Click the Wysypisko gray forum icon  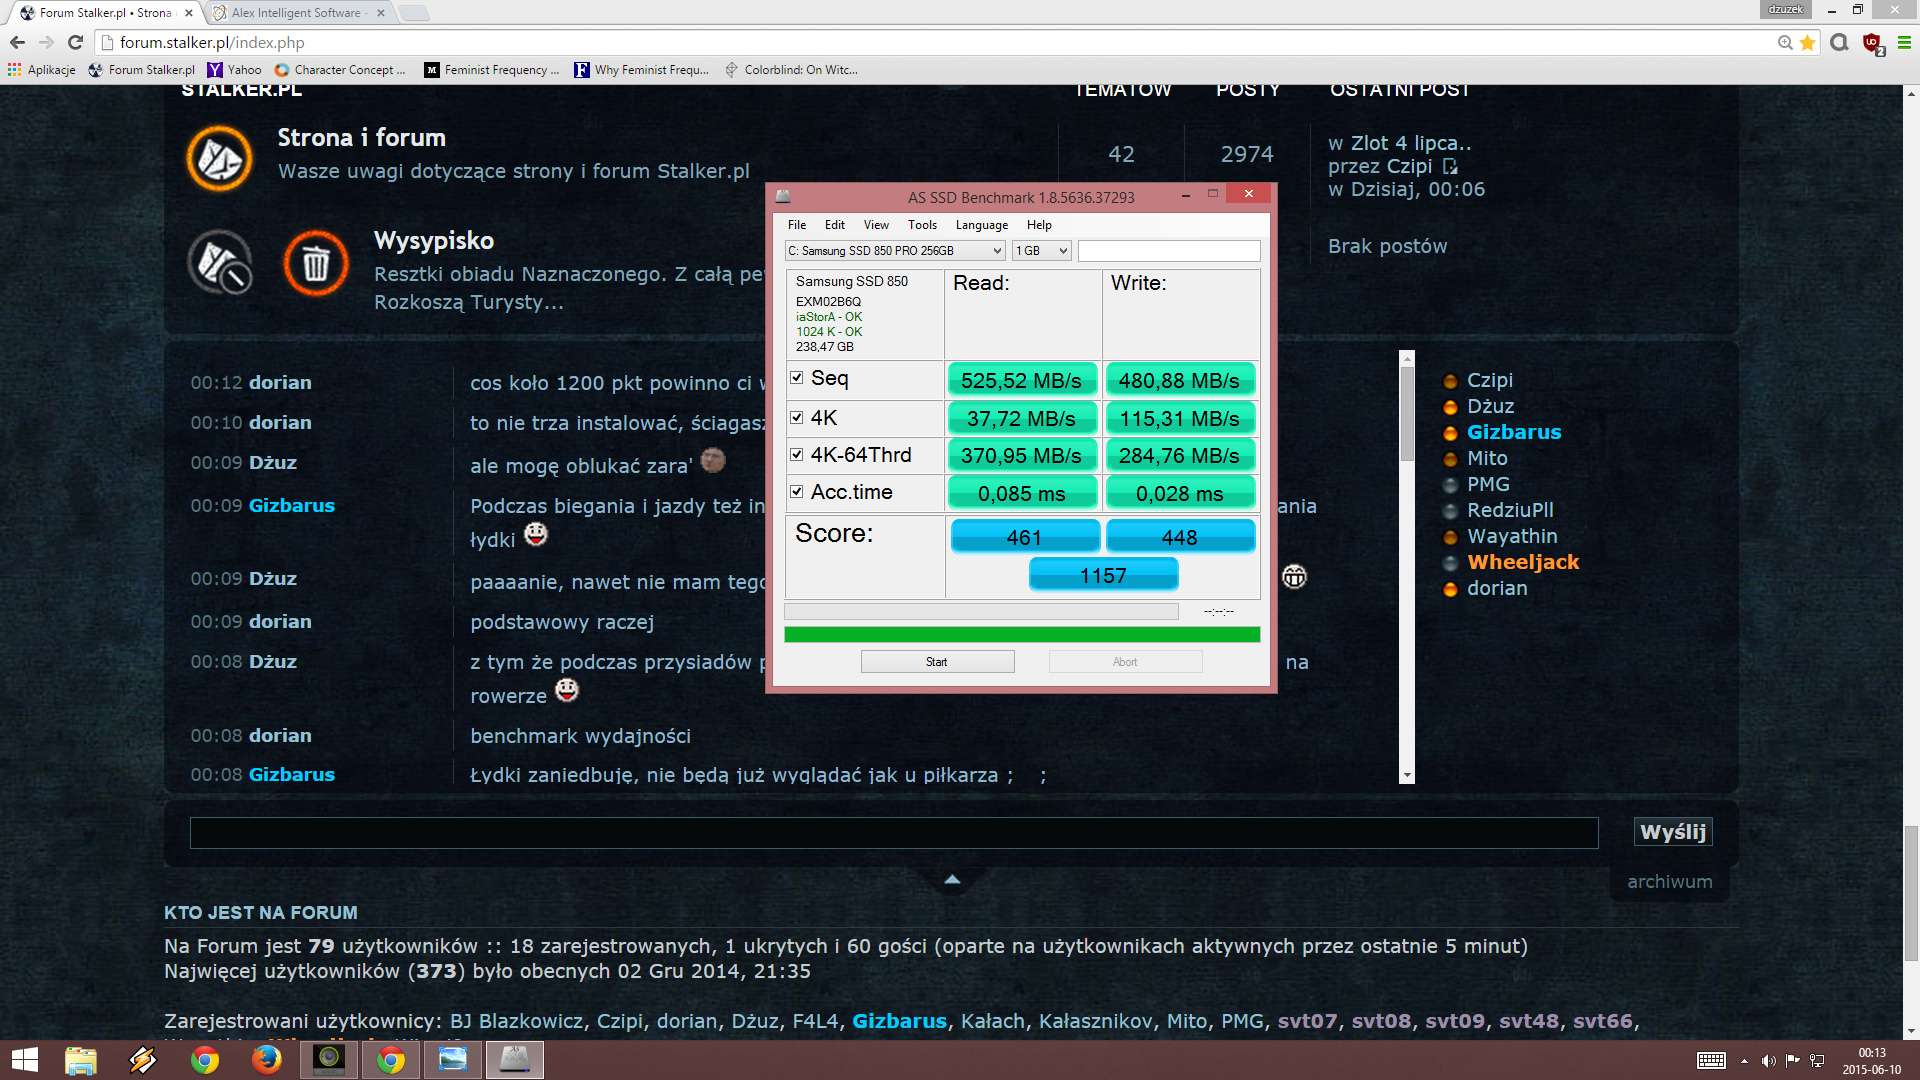[220, 263]
